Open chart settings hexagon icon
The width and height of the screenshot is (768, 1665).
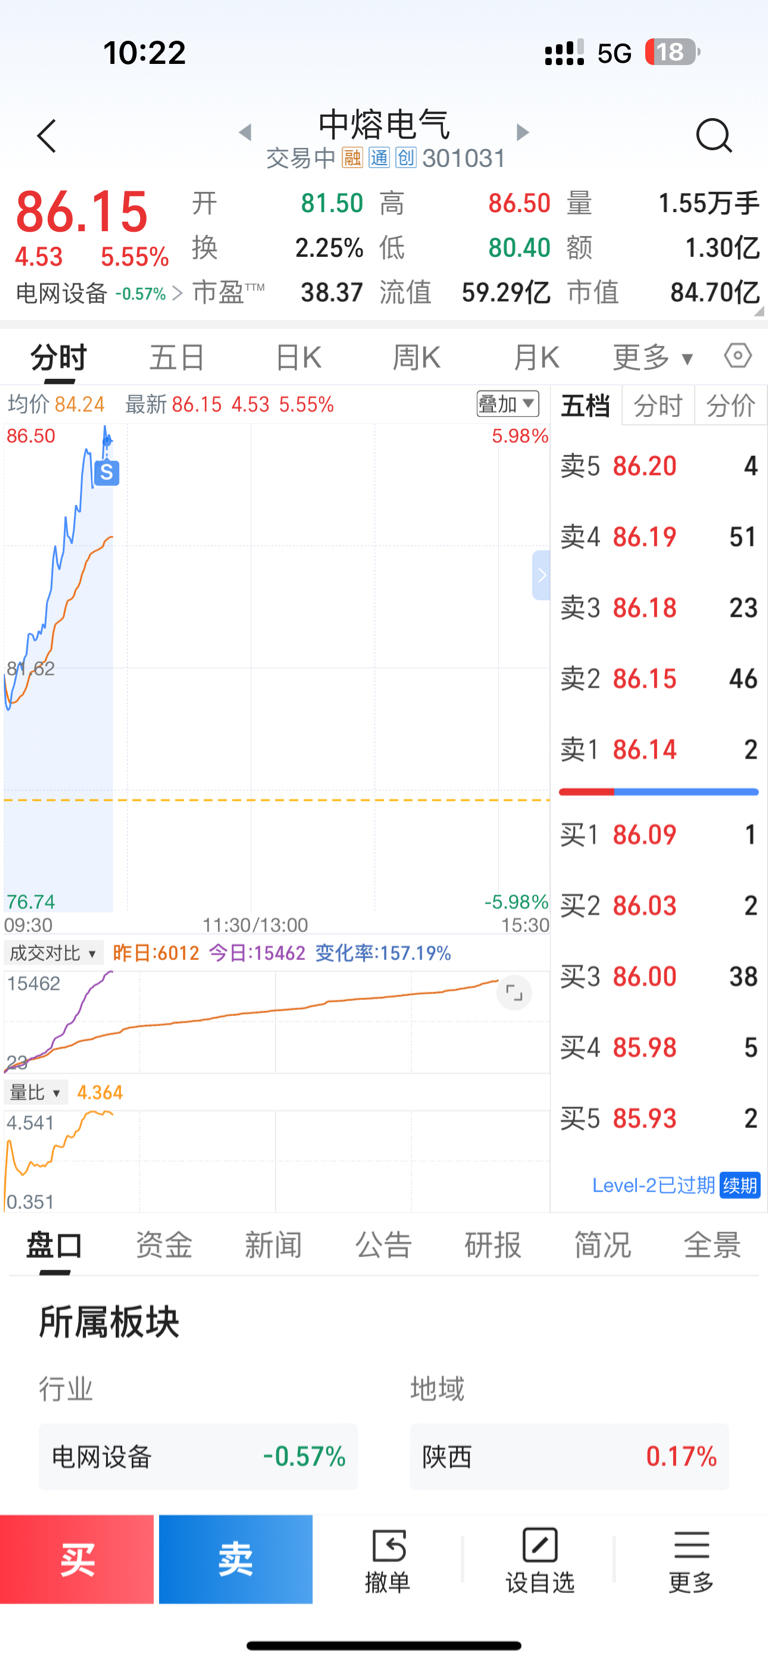[738, 355]
